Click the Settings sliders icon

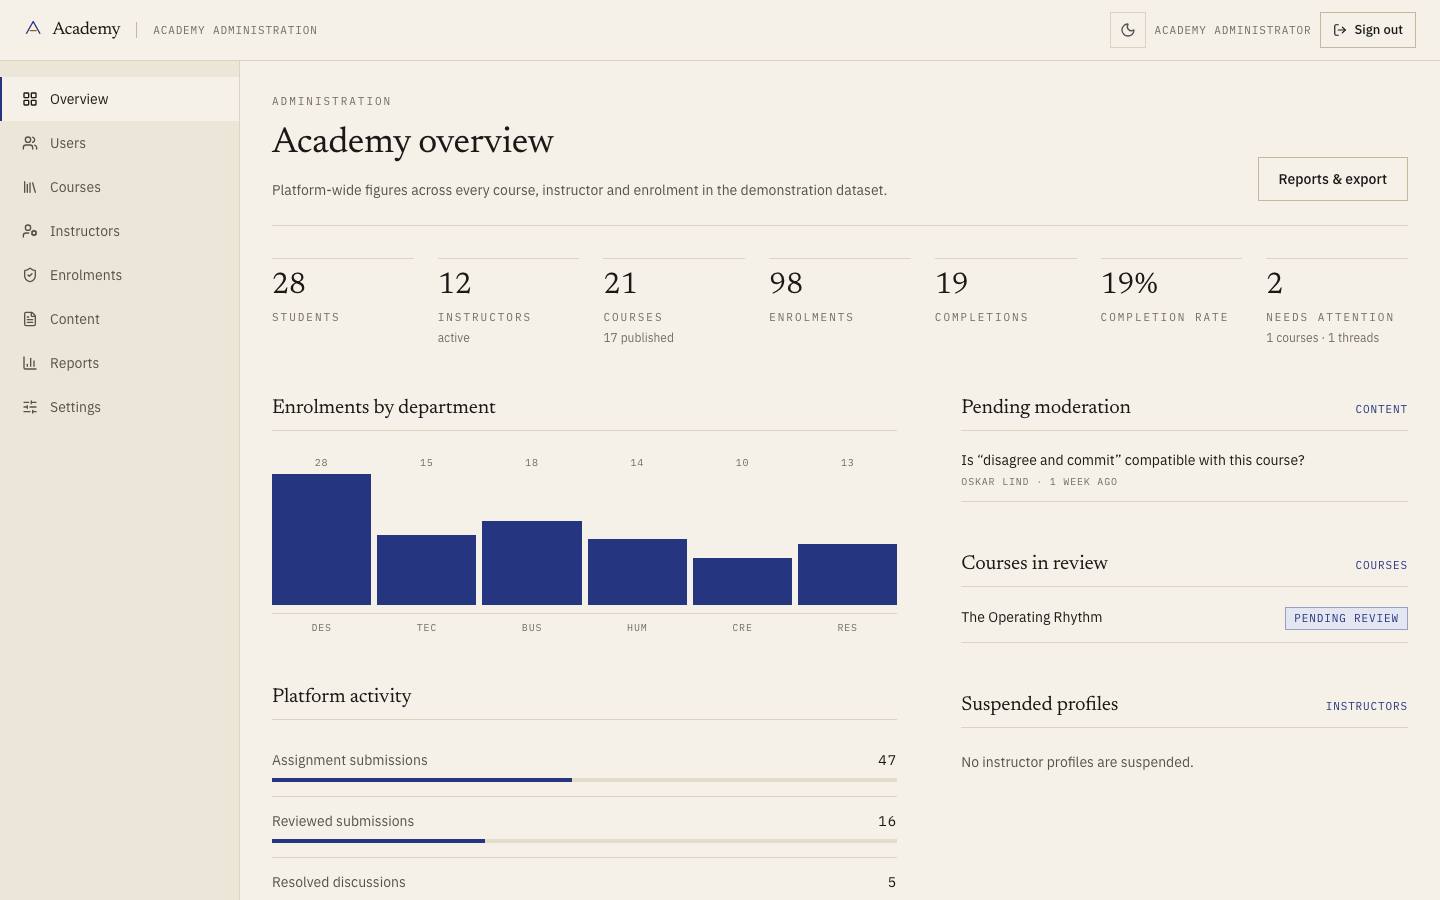point(30,407)
